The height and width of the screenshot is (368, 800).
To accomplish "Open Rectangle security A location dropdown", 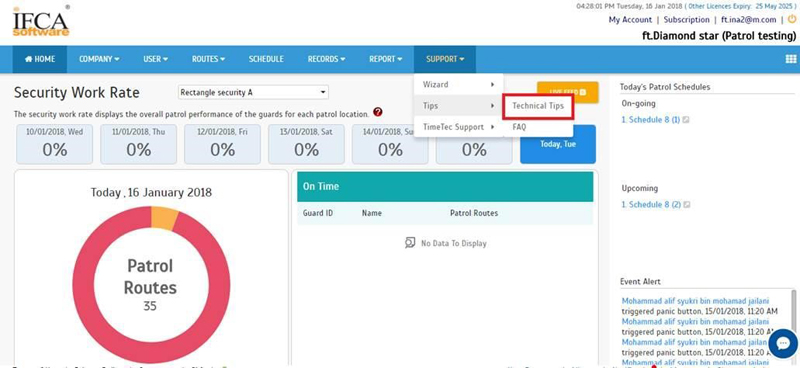I will (253, 92).
